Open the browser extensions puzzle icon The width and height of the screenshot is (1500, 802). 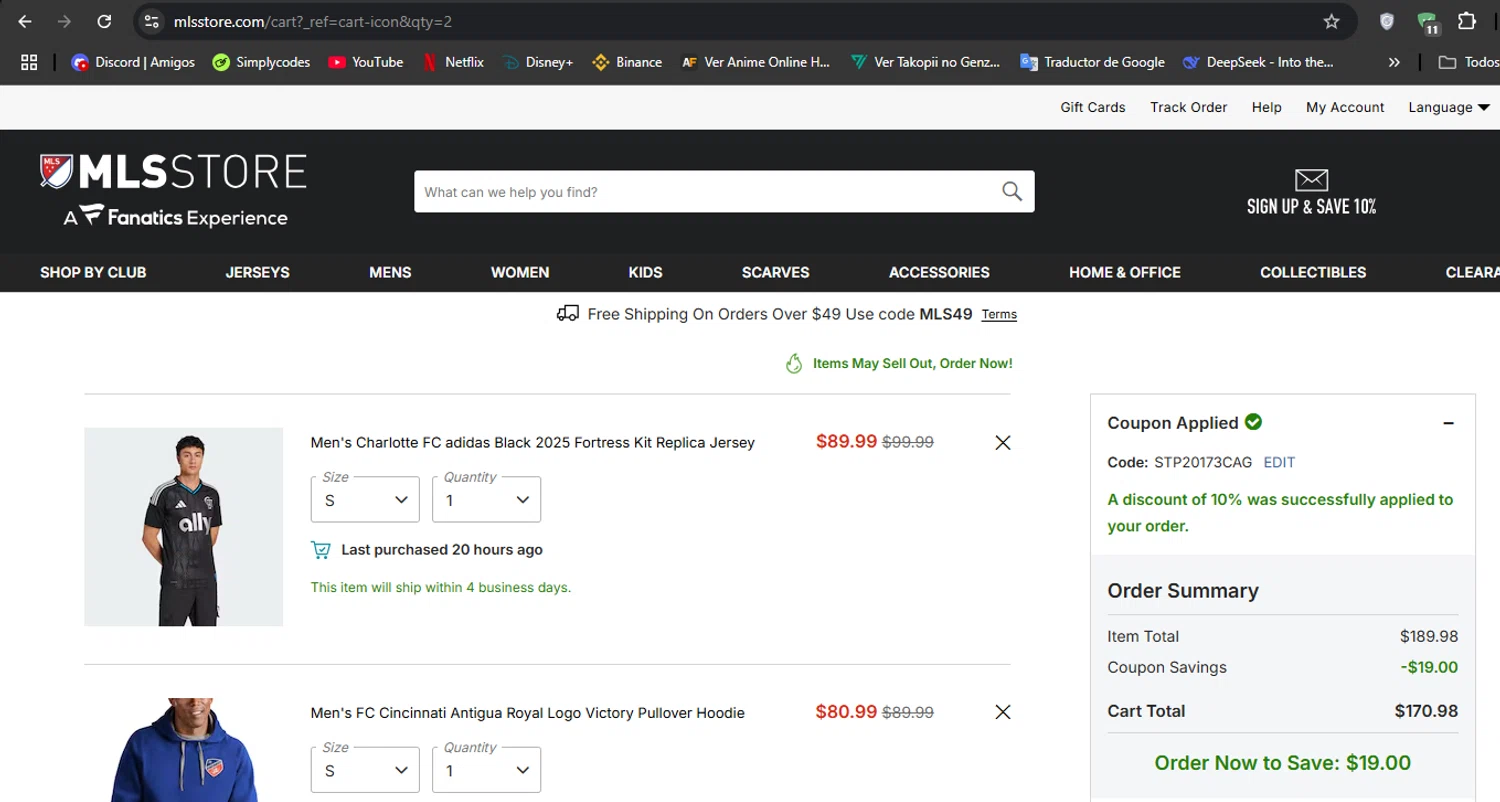click(1467, 22)
